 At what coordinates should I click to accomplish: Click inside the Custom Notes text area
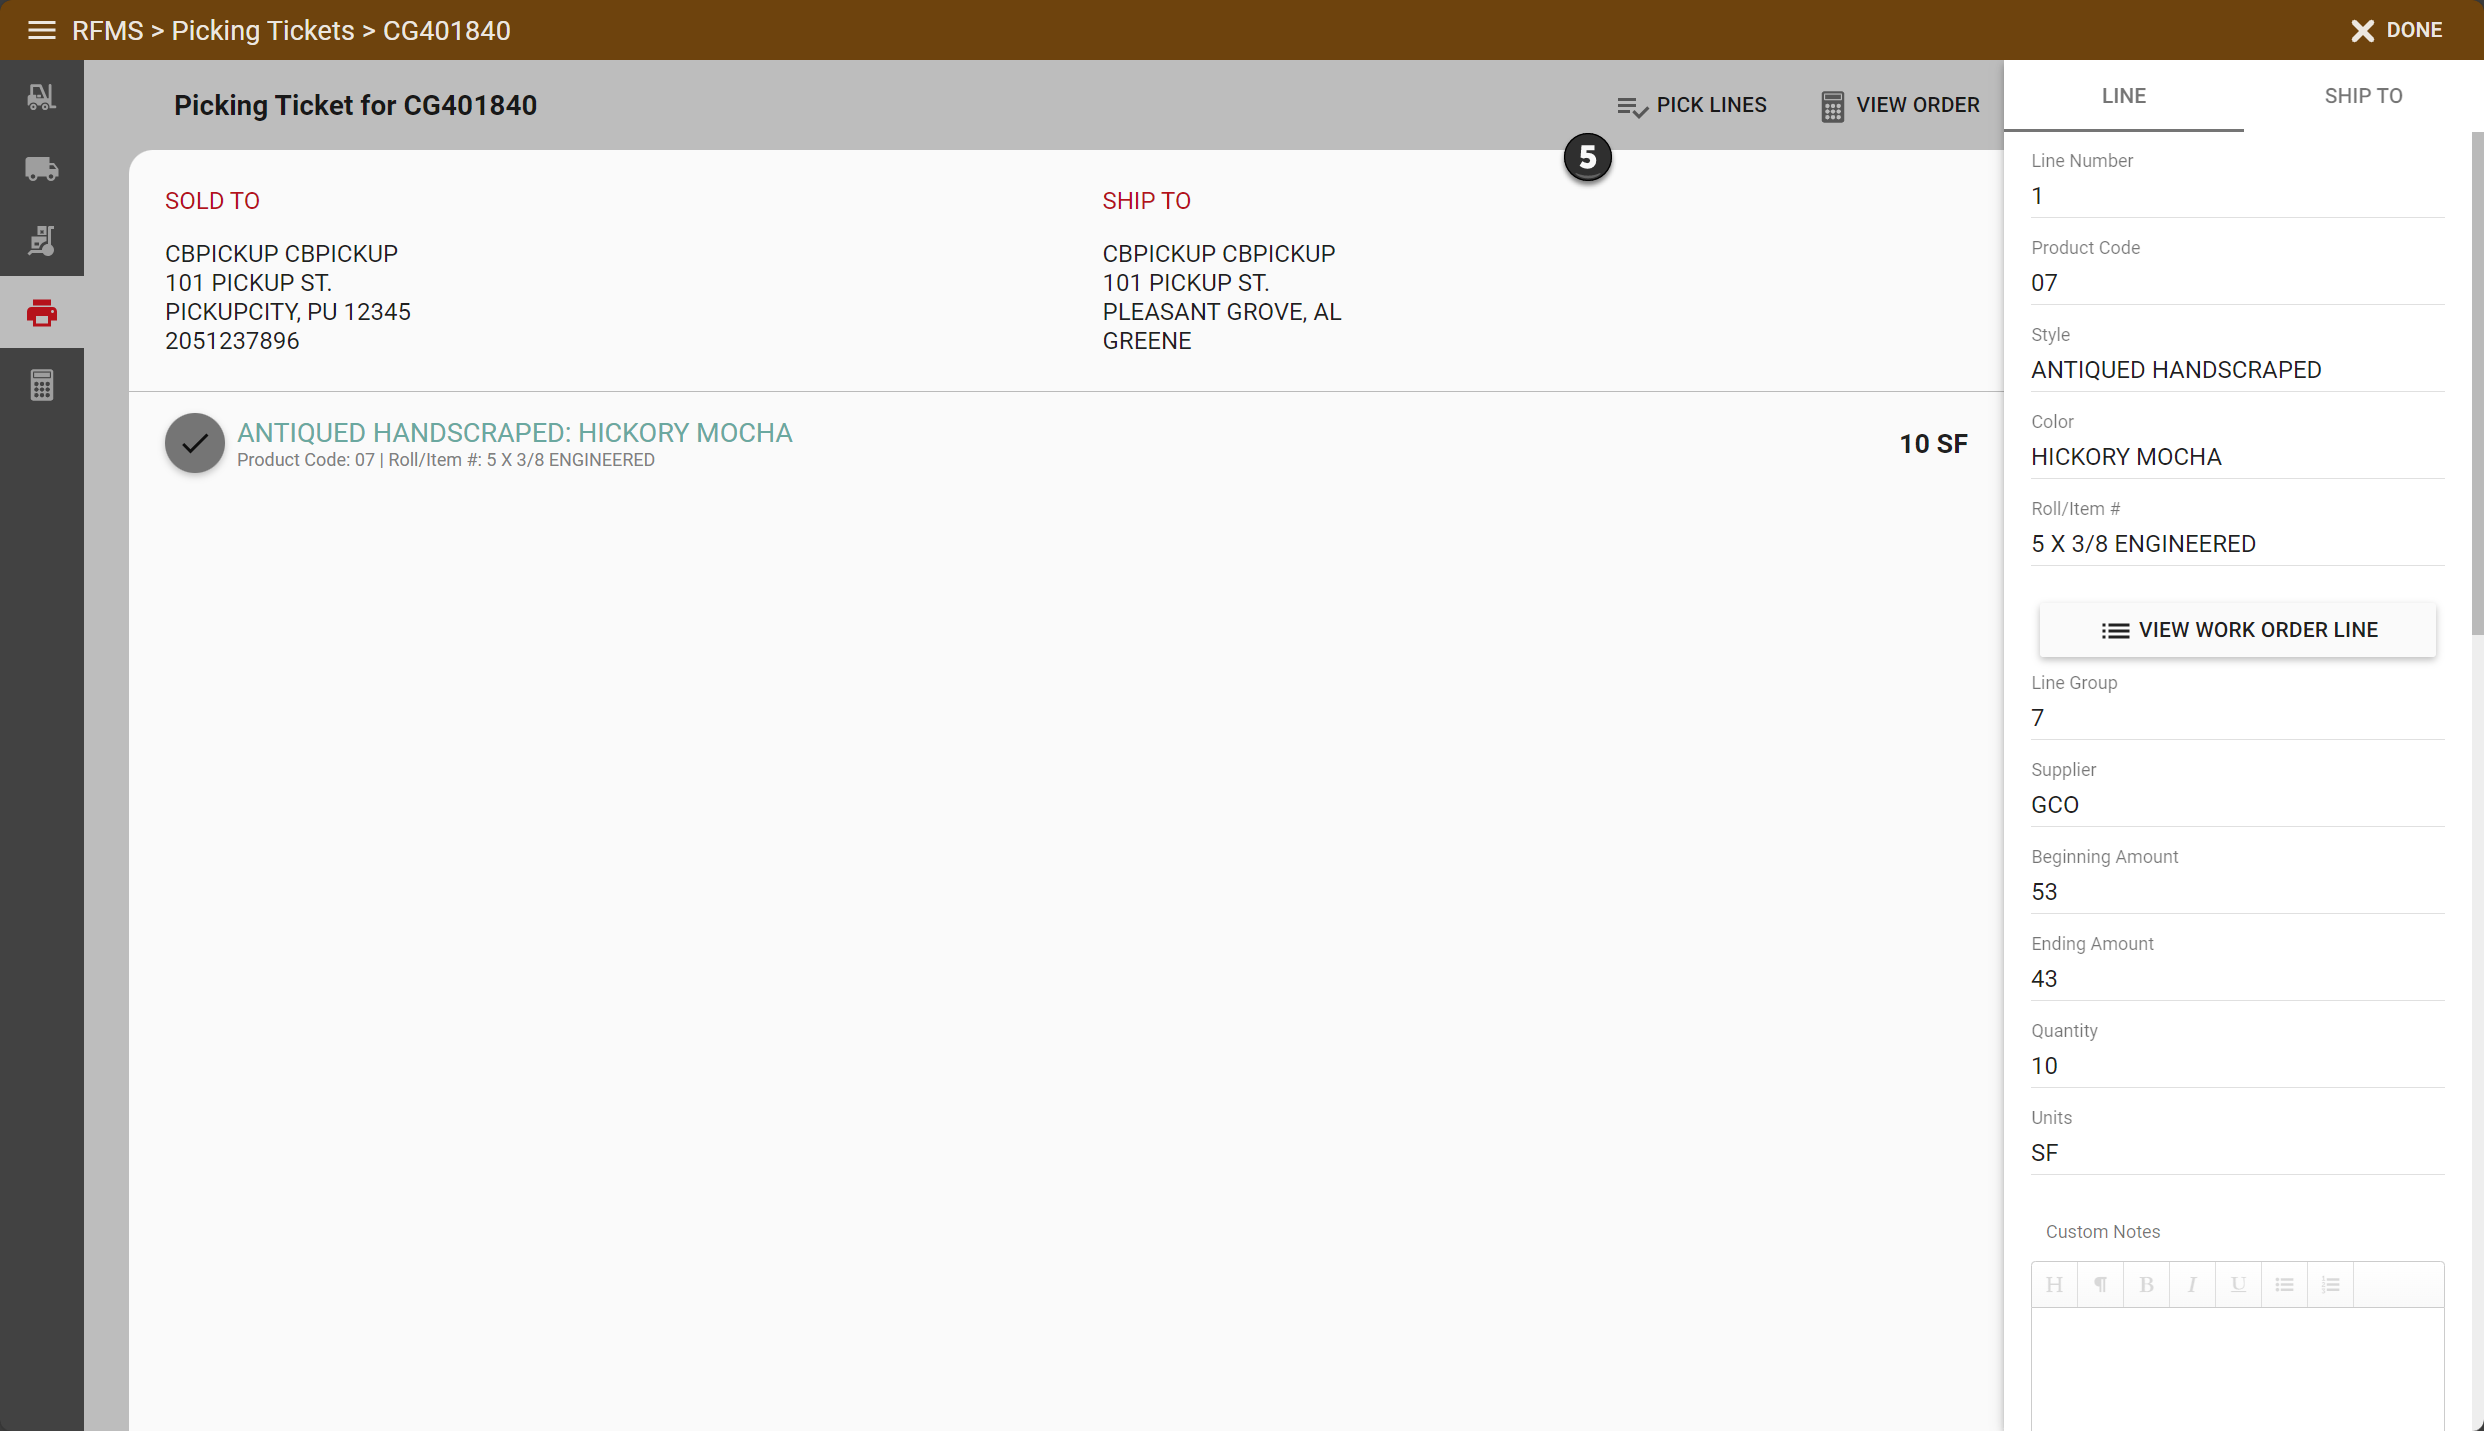coord(2237,1368)
